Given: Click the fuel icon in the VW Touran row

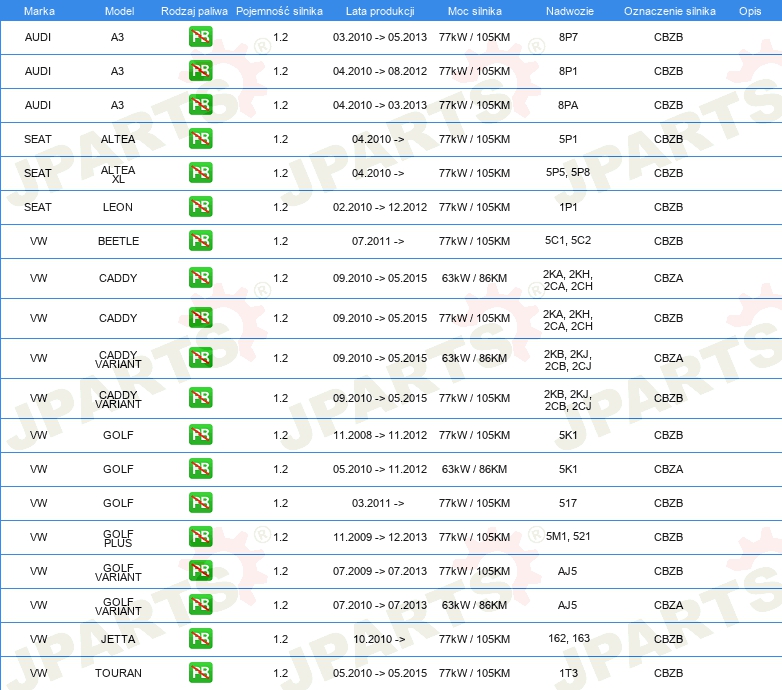Looking at the screenshot, I should [200, 673].
